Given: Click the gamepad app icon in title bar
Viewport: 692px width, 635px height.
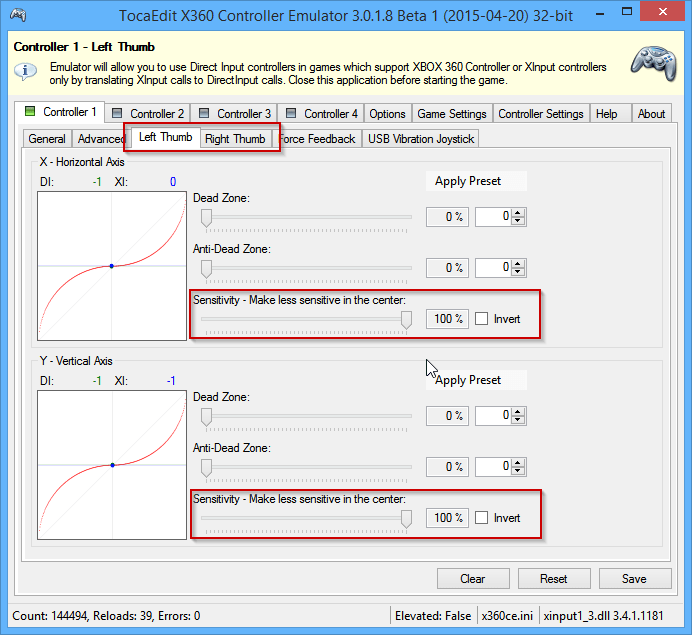Looking at the screenshot, I should 18,15.
